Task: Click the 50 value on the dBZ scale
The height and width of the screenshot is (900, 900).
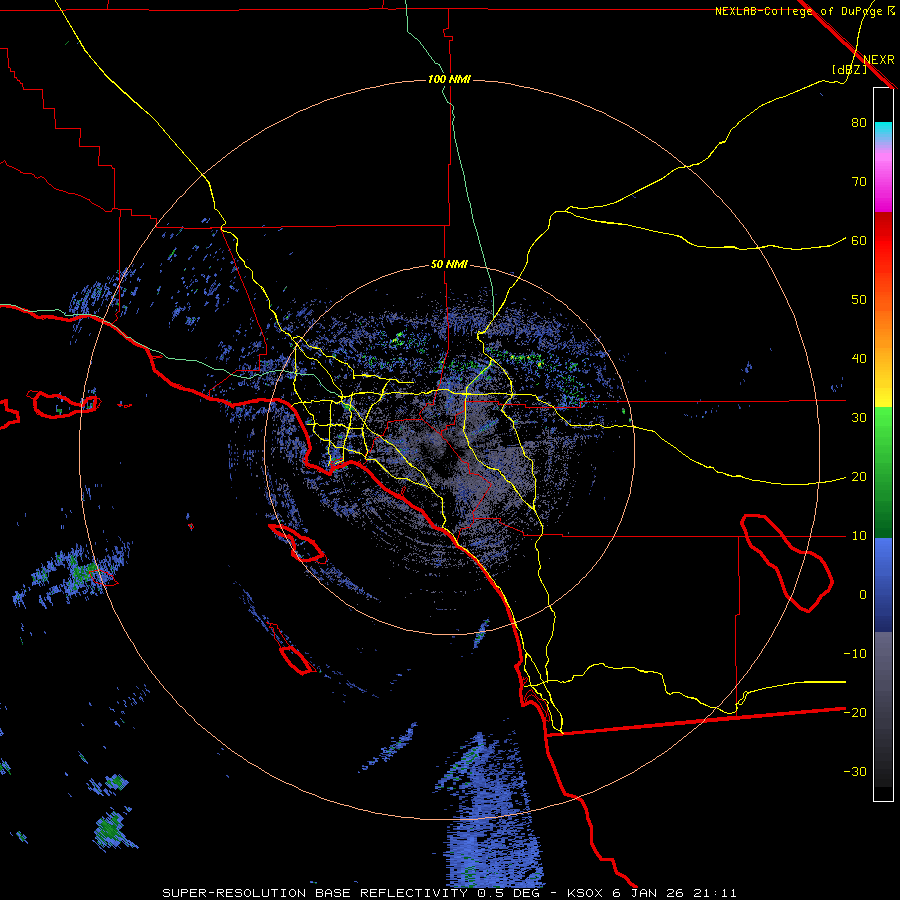Action: [x=859, y=300]
